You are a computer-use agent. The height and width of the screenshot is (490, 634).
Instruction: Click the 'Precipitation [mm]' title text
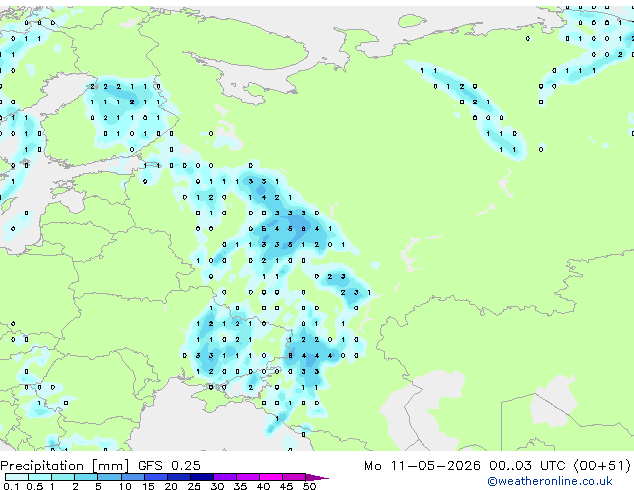pos(65,466)
